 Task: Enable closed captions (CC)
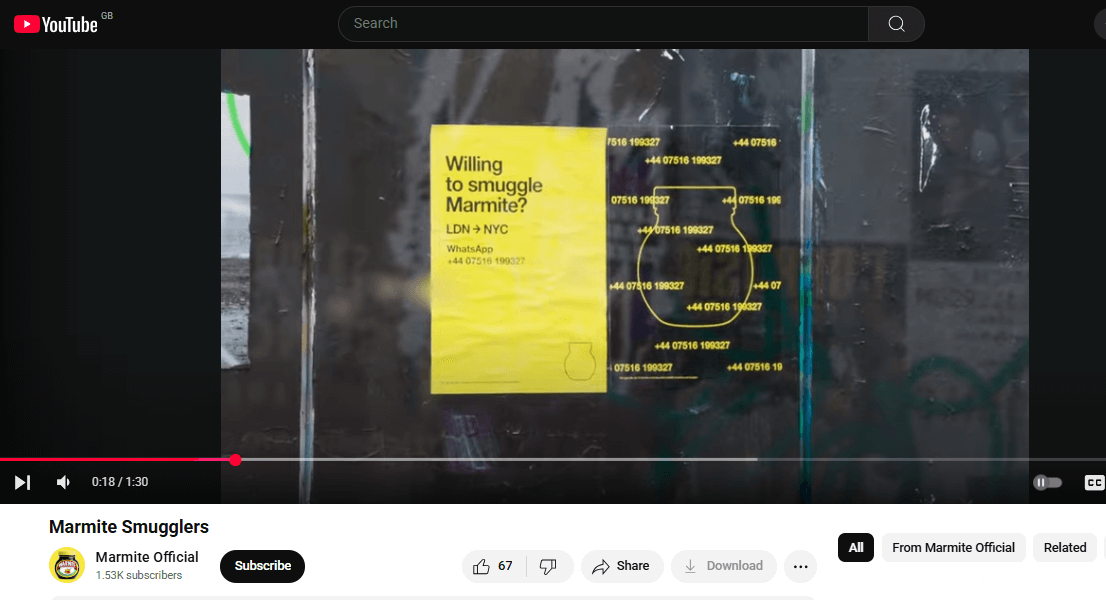(1093, 482)
